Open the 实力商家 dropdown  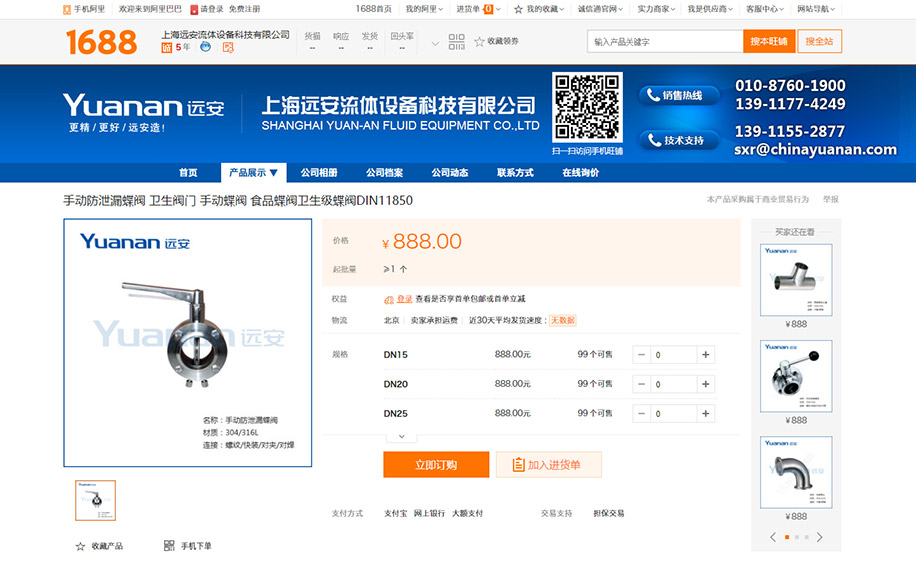(x=656, y=9)
